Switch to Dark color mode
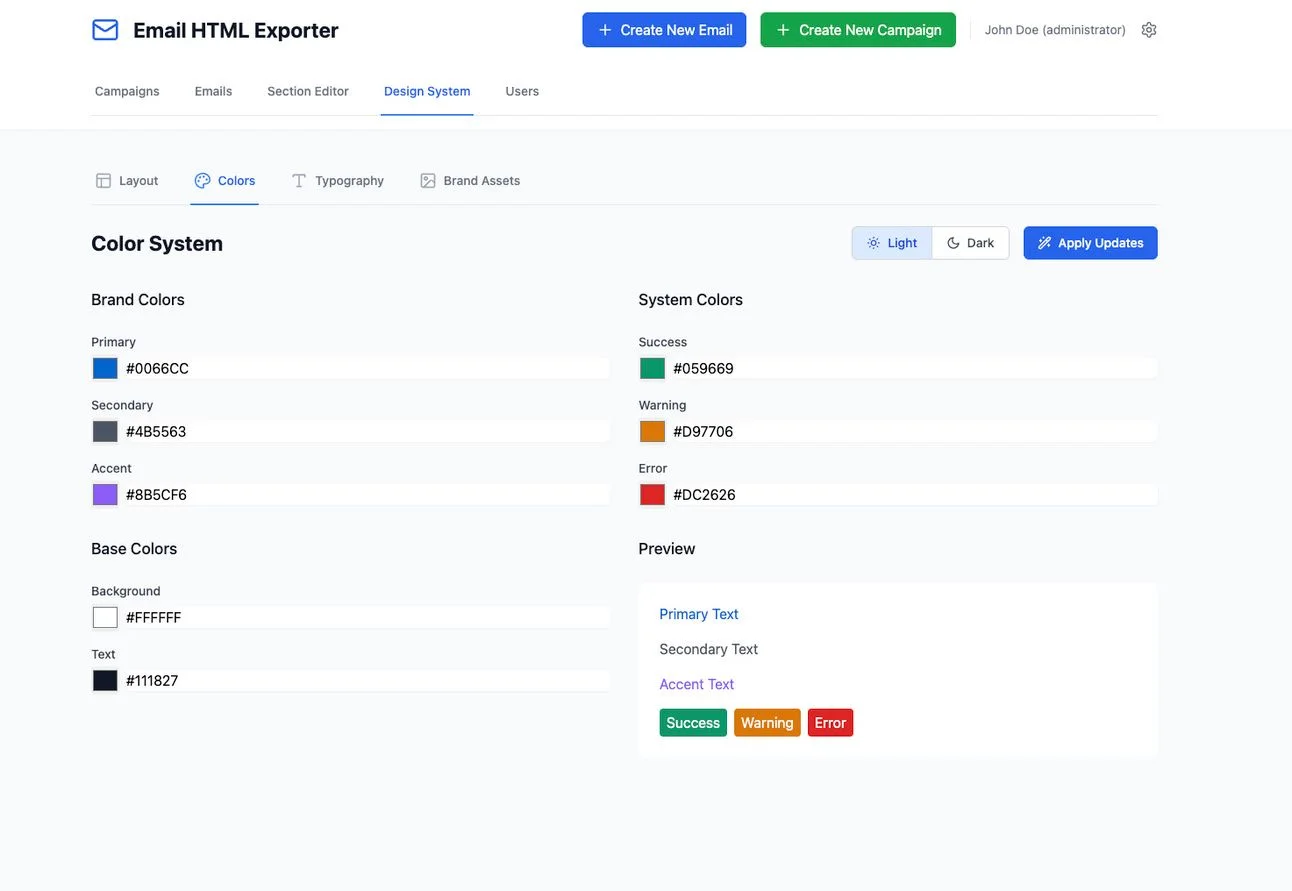 [971, 243]
